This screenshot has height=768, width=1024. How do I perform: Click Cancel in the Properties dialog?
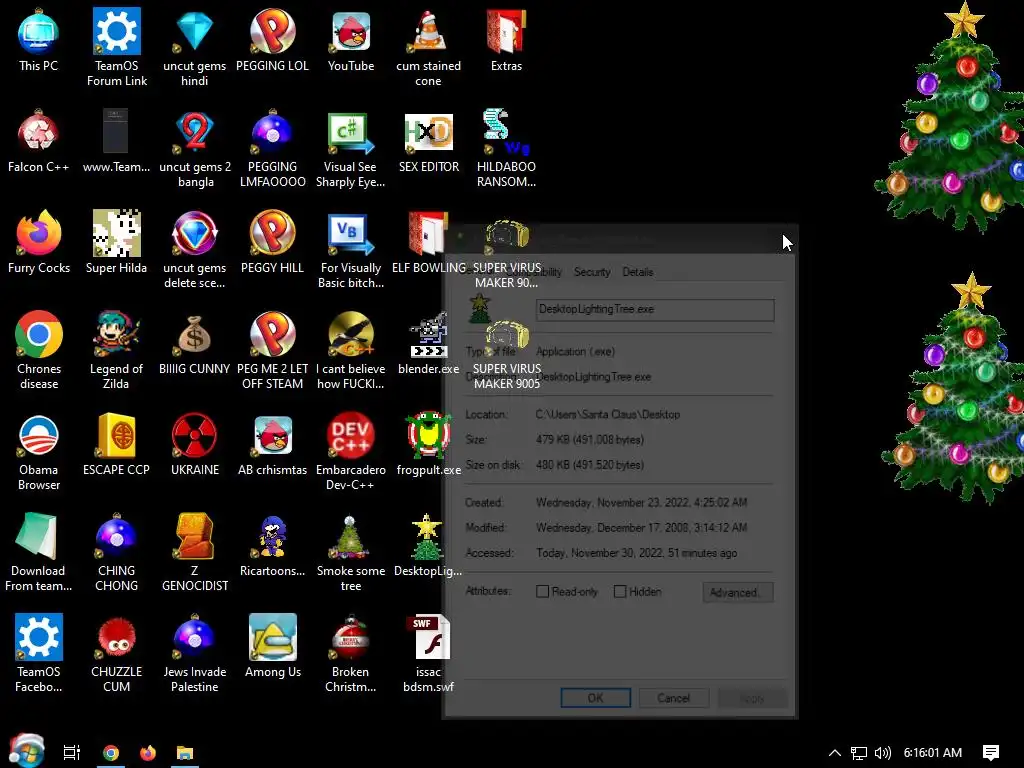coord(673,698)
